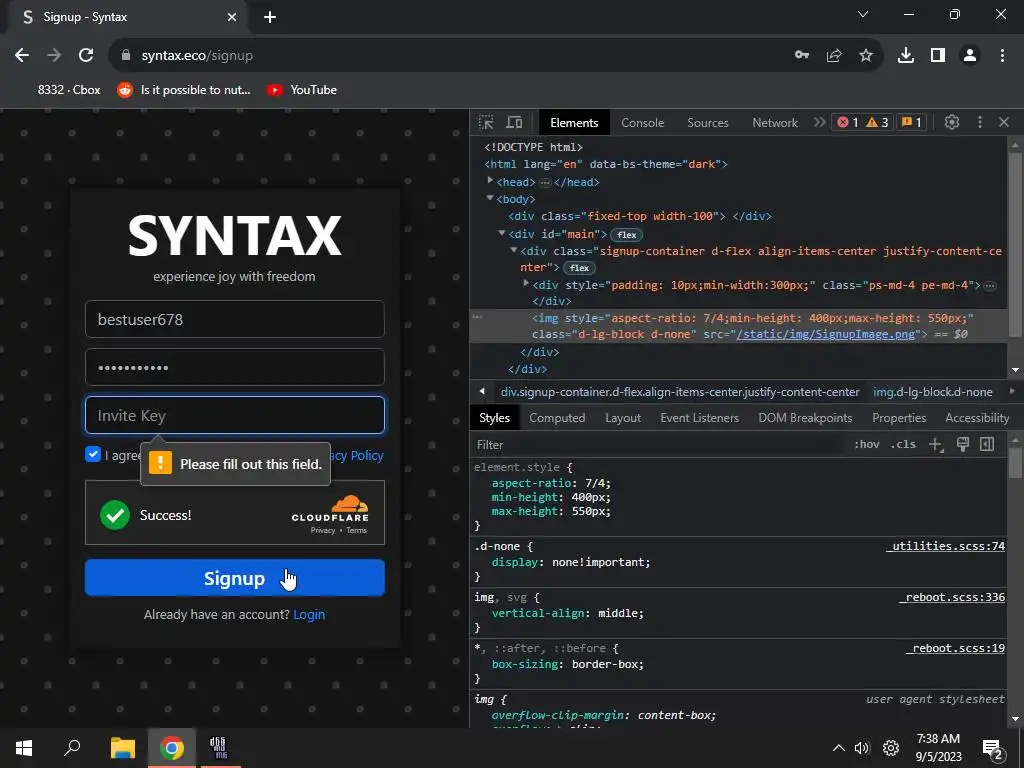The width and height of the screenshot is (1024, 768).
Task: Click the issues count badge
Action: [911, 122]
